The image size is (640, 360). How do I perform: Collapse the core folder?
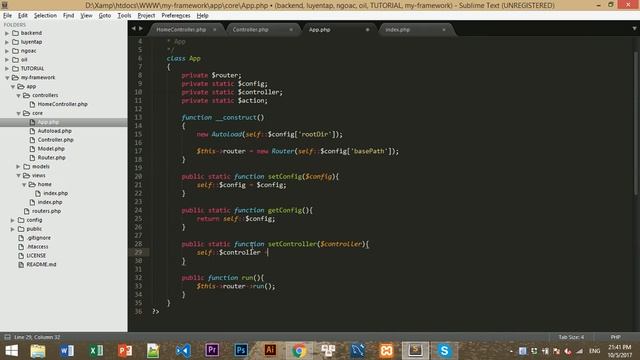tap(18, 113)
